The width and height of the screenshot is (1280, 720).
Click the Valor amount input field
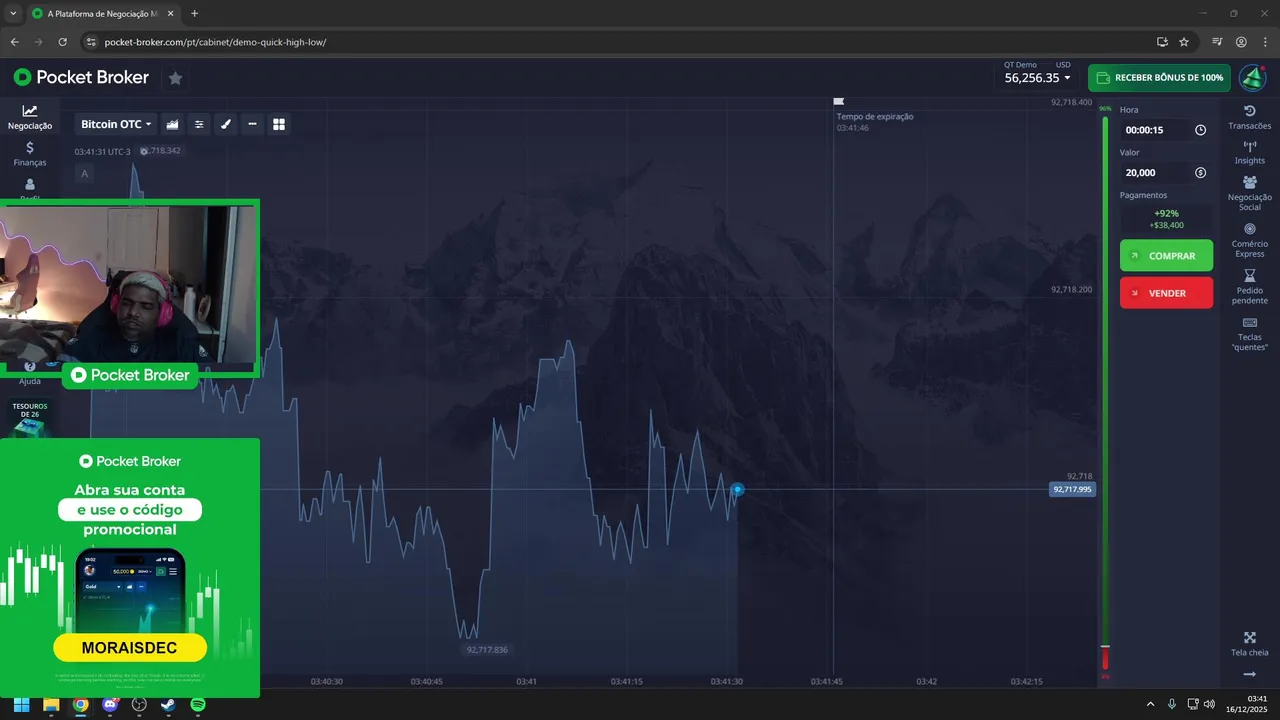pos(1155,173)
